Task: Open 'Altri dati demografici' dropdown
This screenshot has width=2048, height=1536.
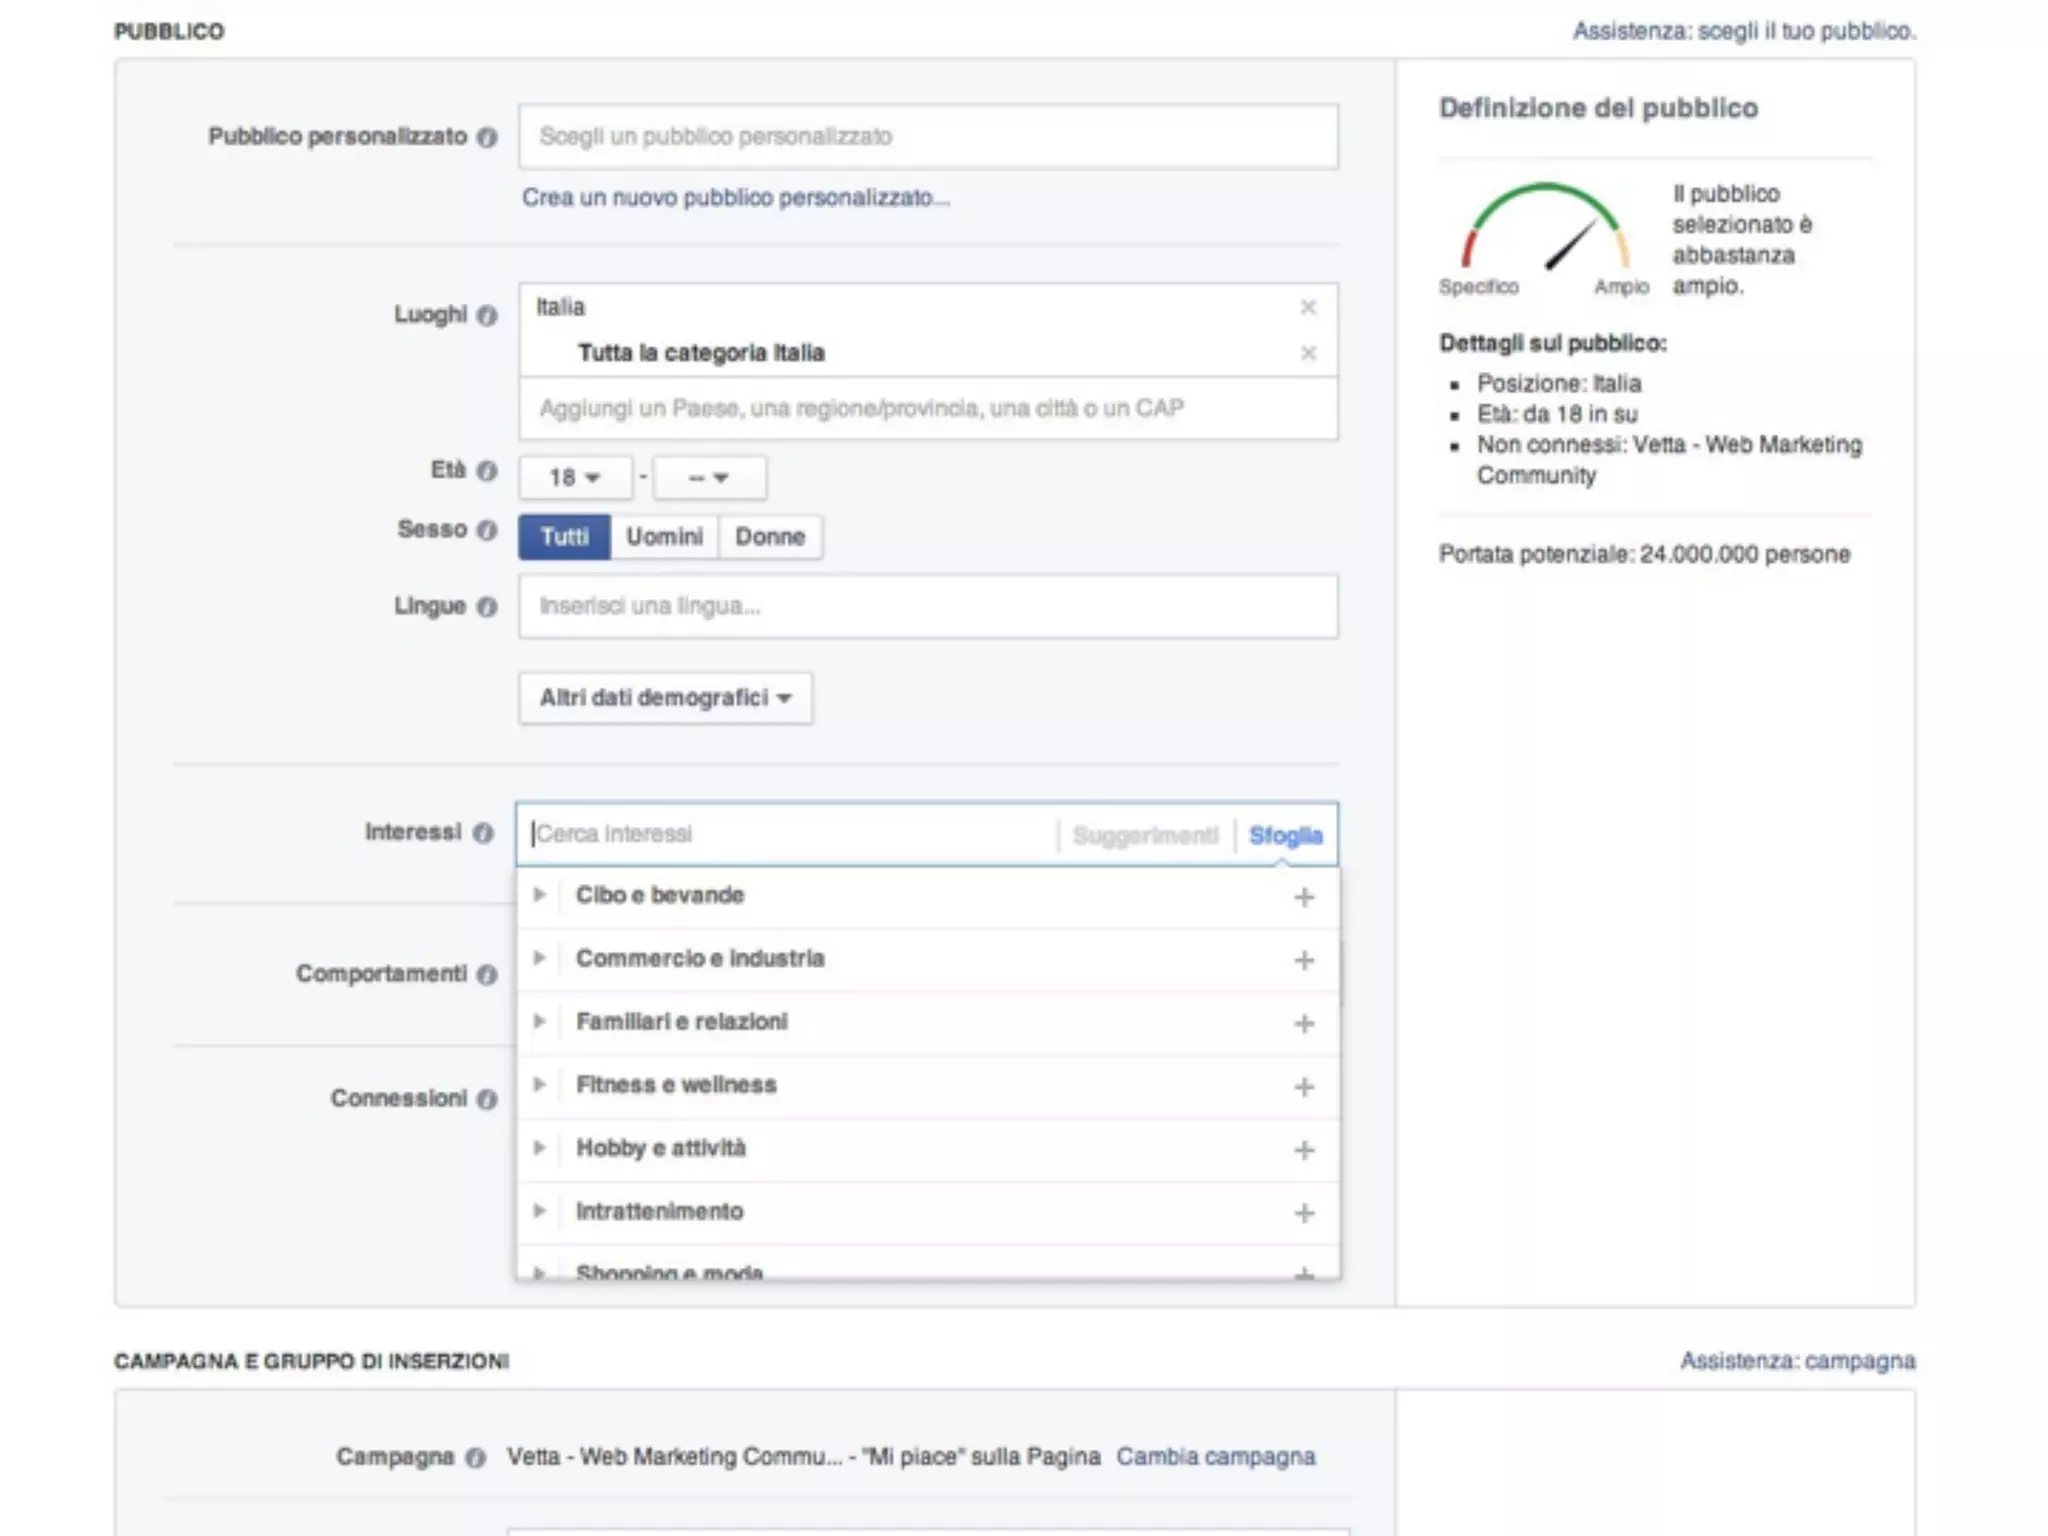Action: [x=665, y=698]
